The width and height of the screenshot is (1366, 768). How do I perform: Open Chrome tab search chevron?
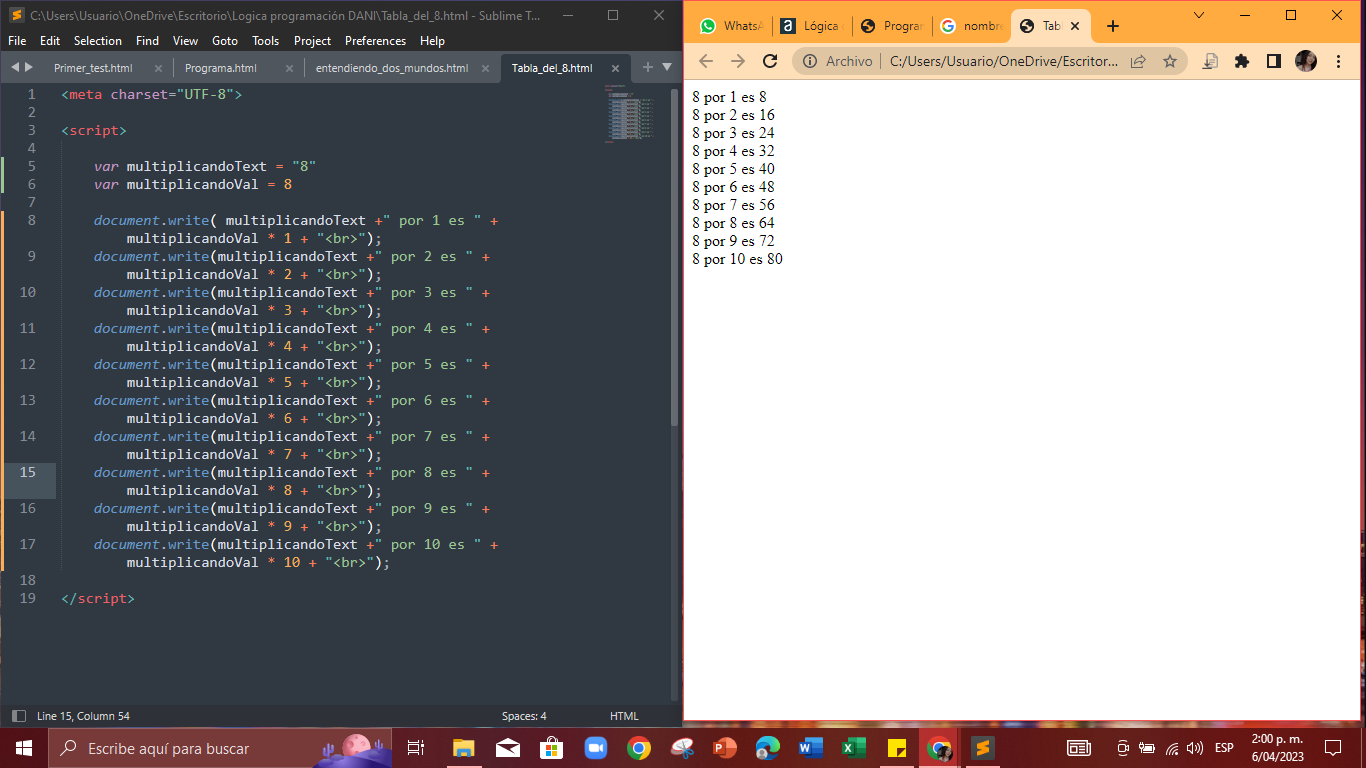1199,15
